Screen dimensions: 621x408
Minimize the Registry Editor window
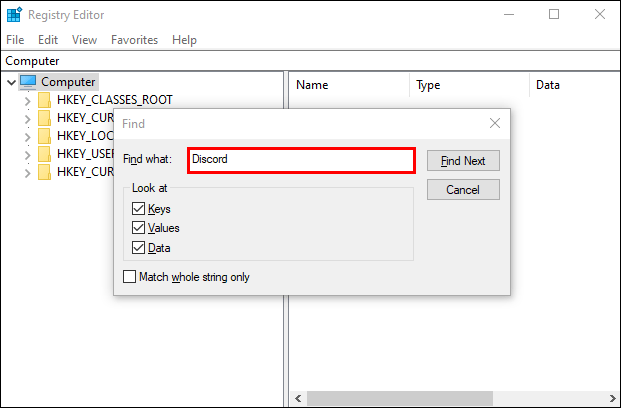pyautogui.click(x=509, y=14)
